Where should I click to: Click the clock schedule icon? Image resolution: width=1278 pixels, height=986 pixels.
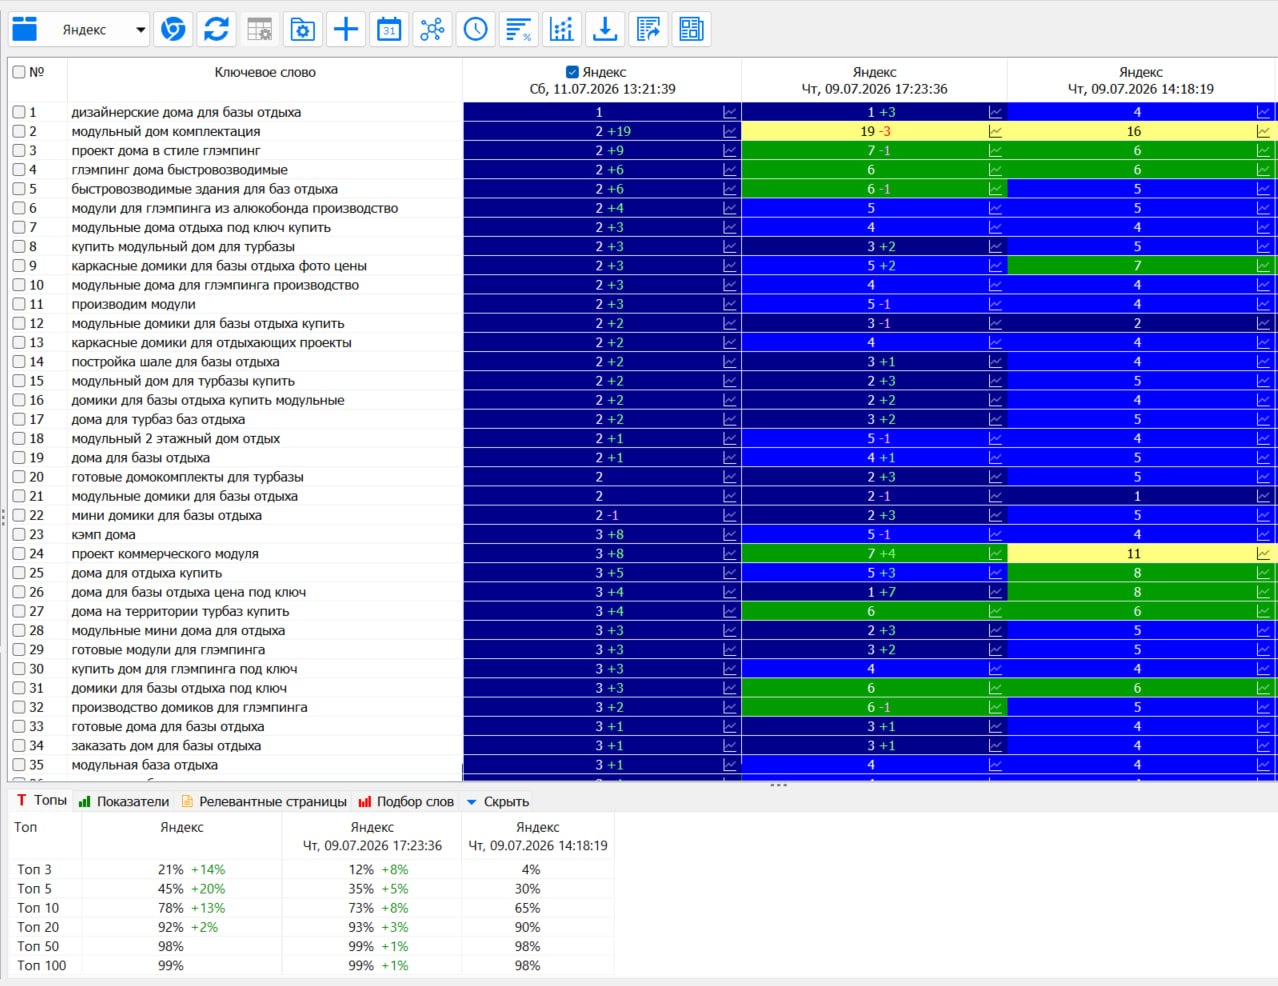(475, 29)
